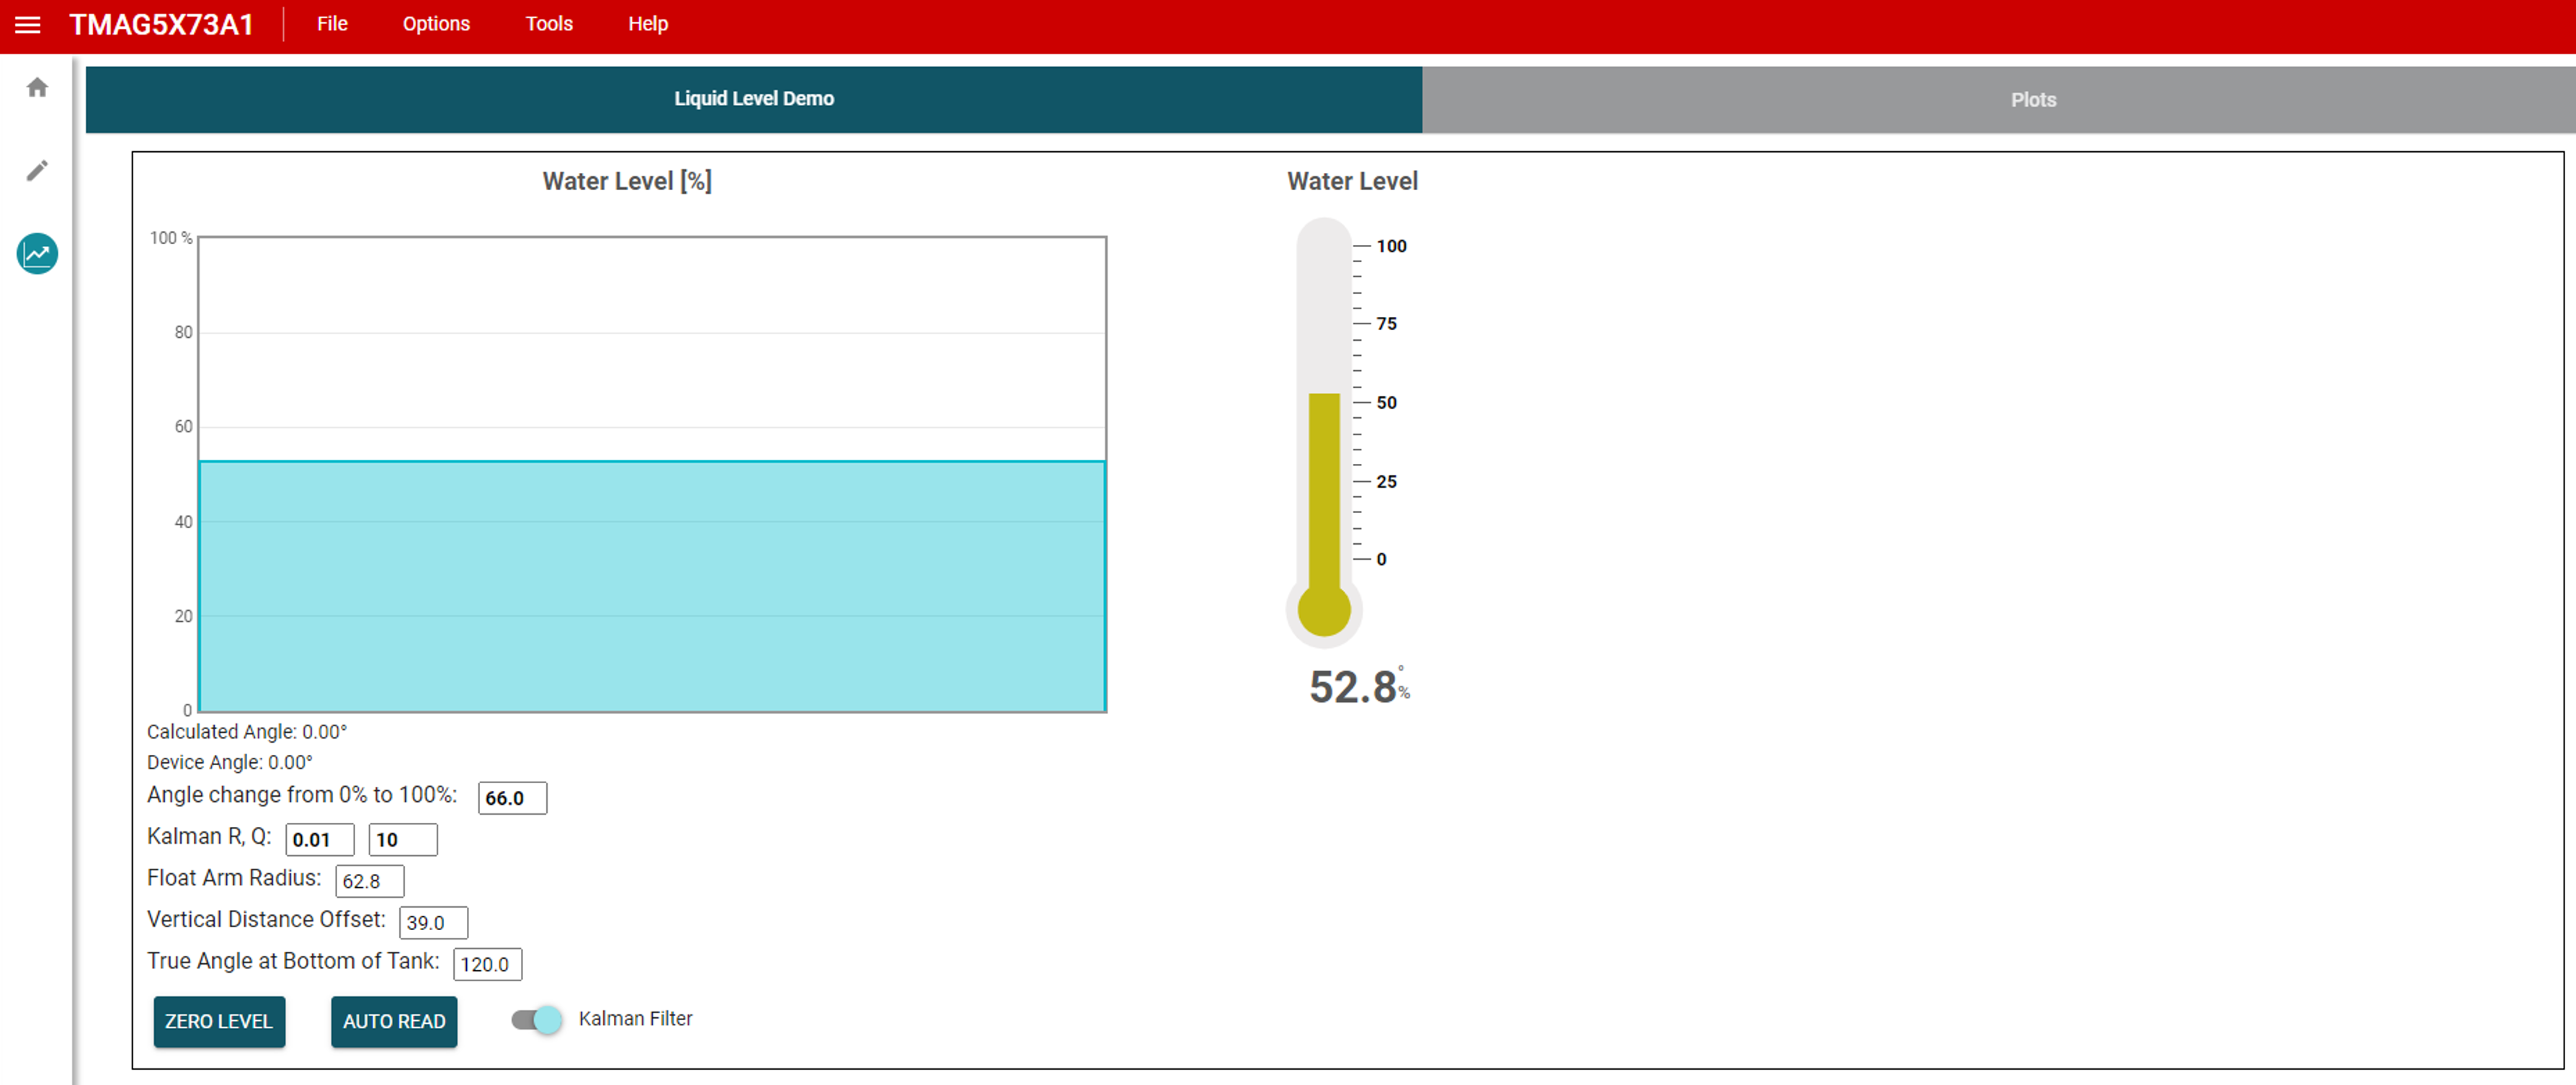Click the angle change 66.0 field
The image size is (2576, 1085).
tap(512, 798)
